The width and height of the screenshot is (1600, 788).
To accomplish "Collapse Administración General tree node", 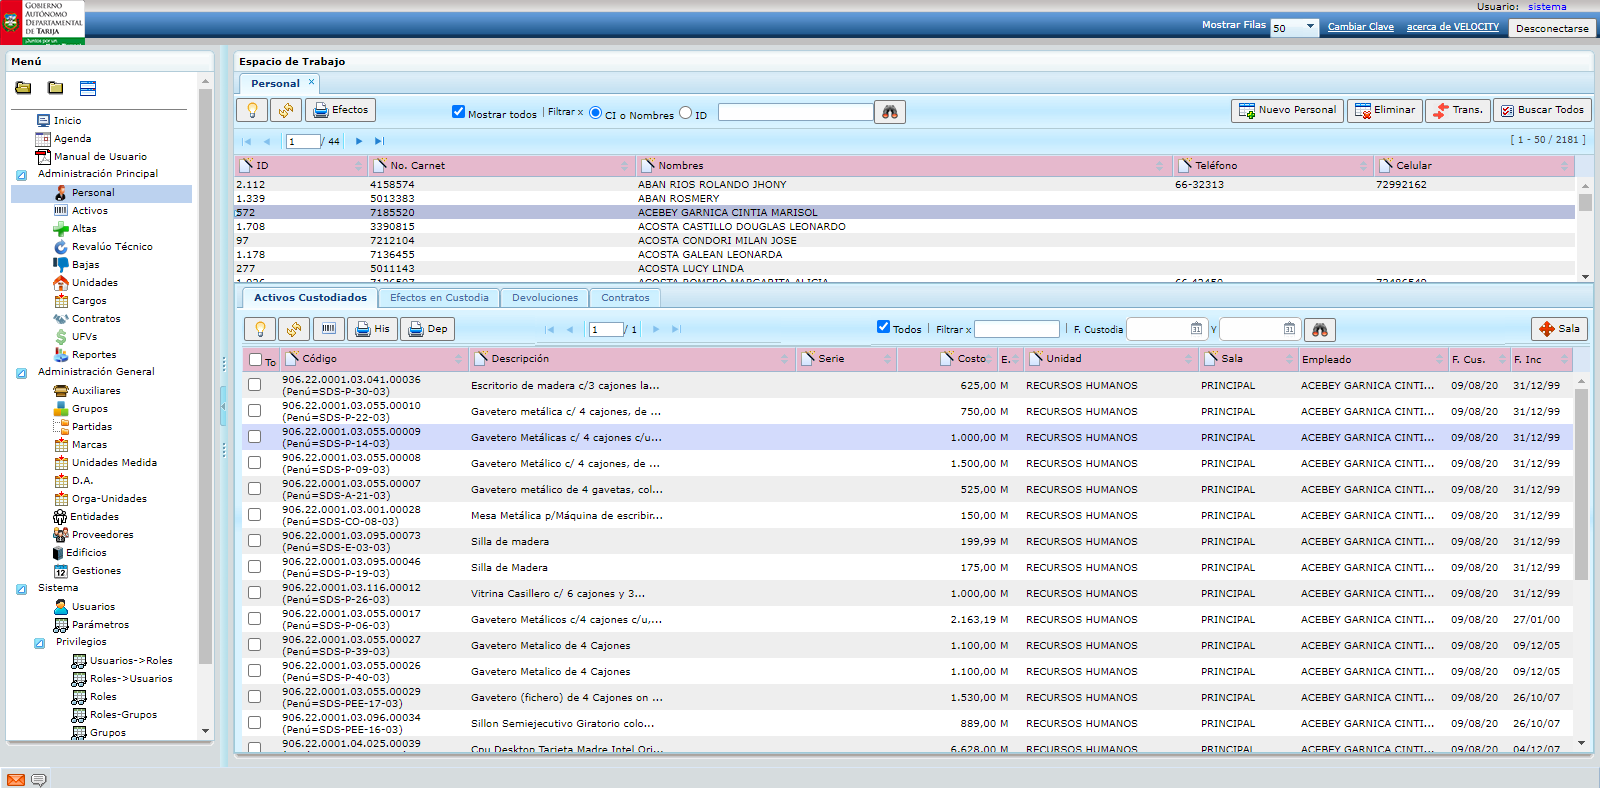I will [21, 373].
